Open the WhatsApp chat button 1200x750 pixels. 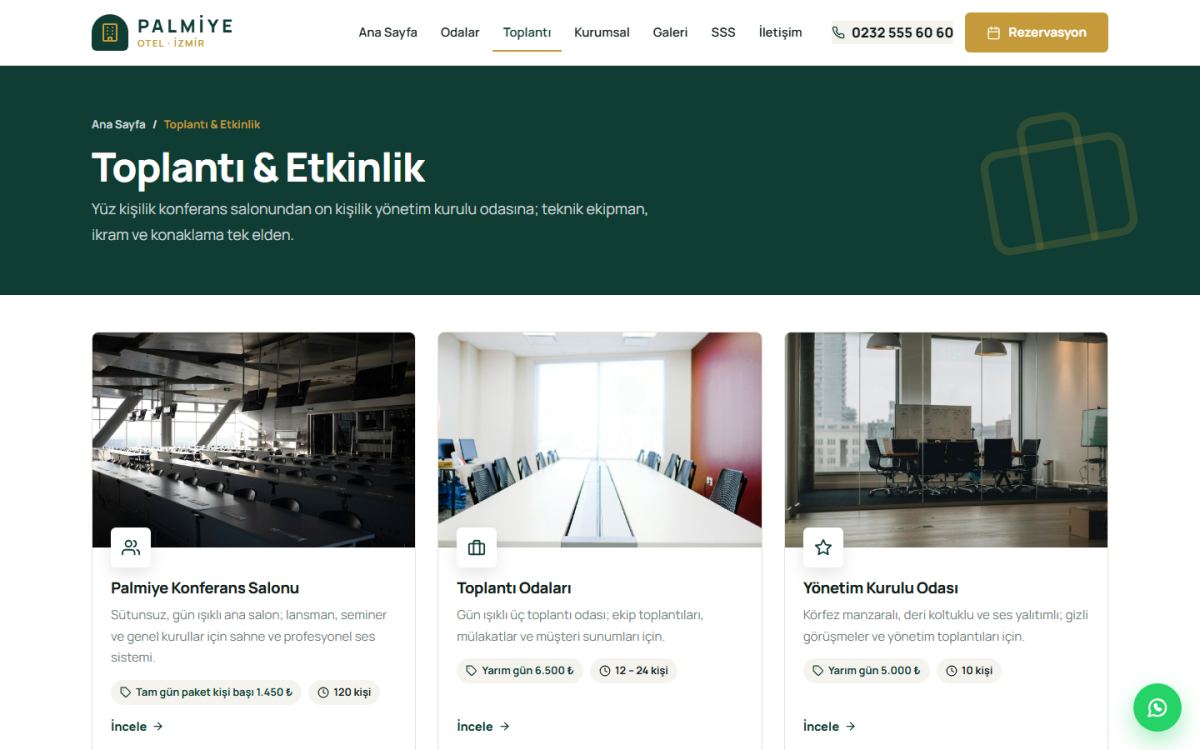pos(1157,708)
